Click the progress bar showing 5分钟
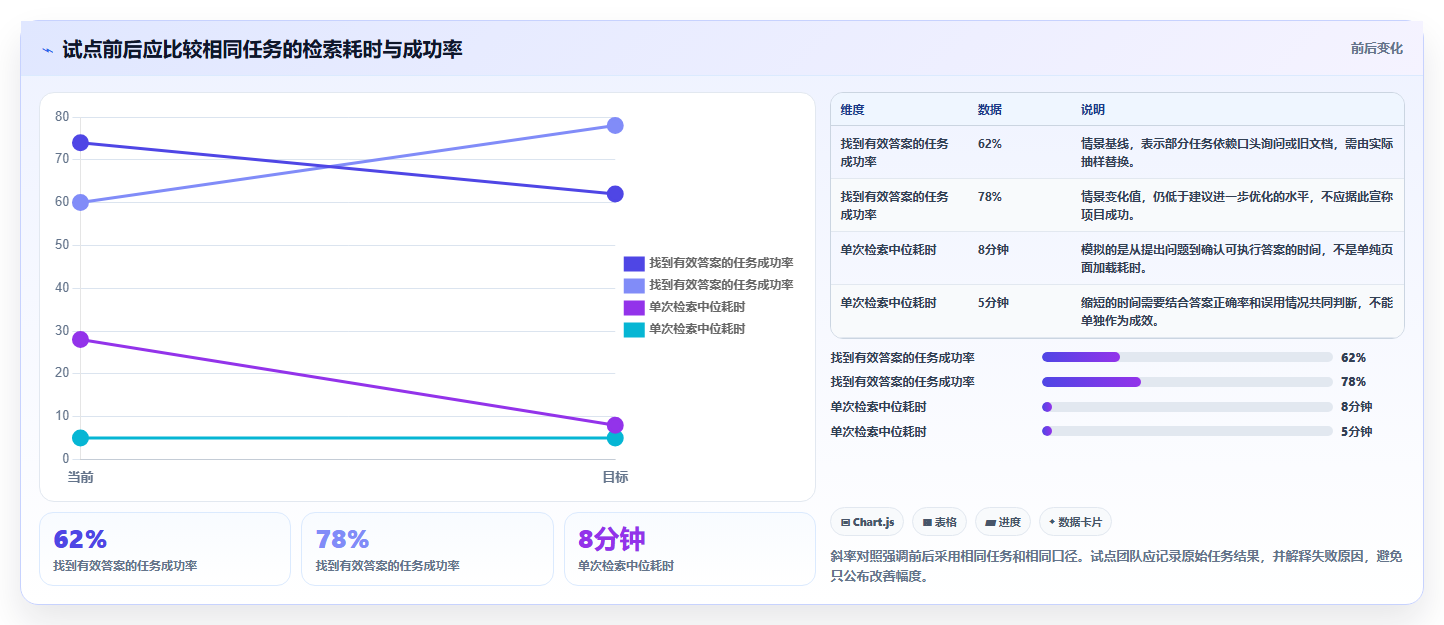 pos(1187,431)
